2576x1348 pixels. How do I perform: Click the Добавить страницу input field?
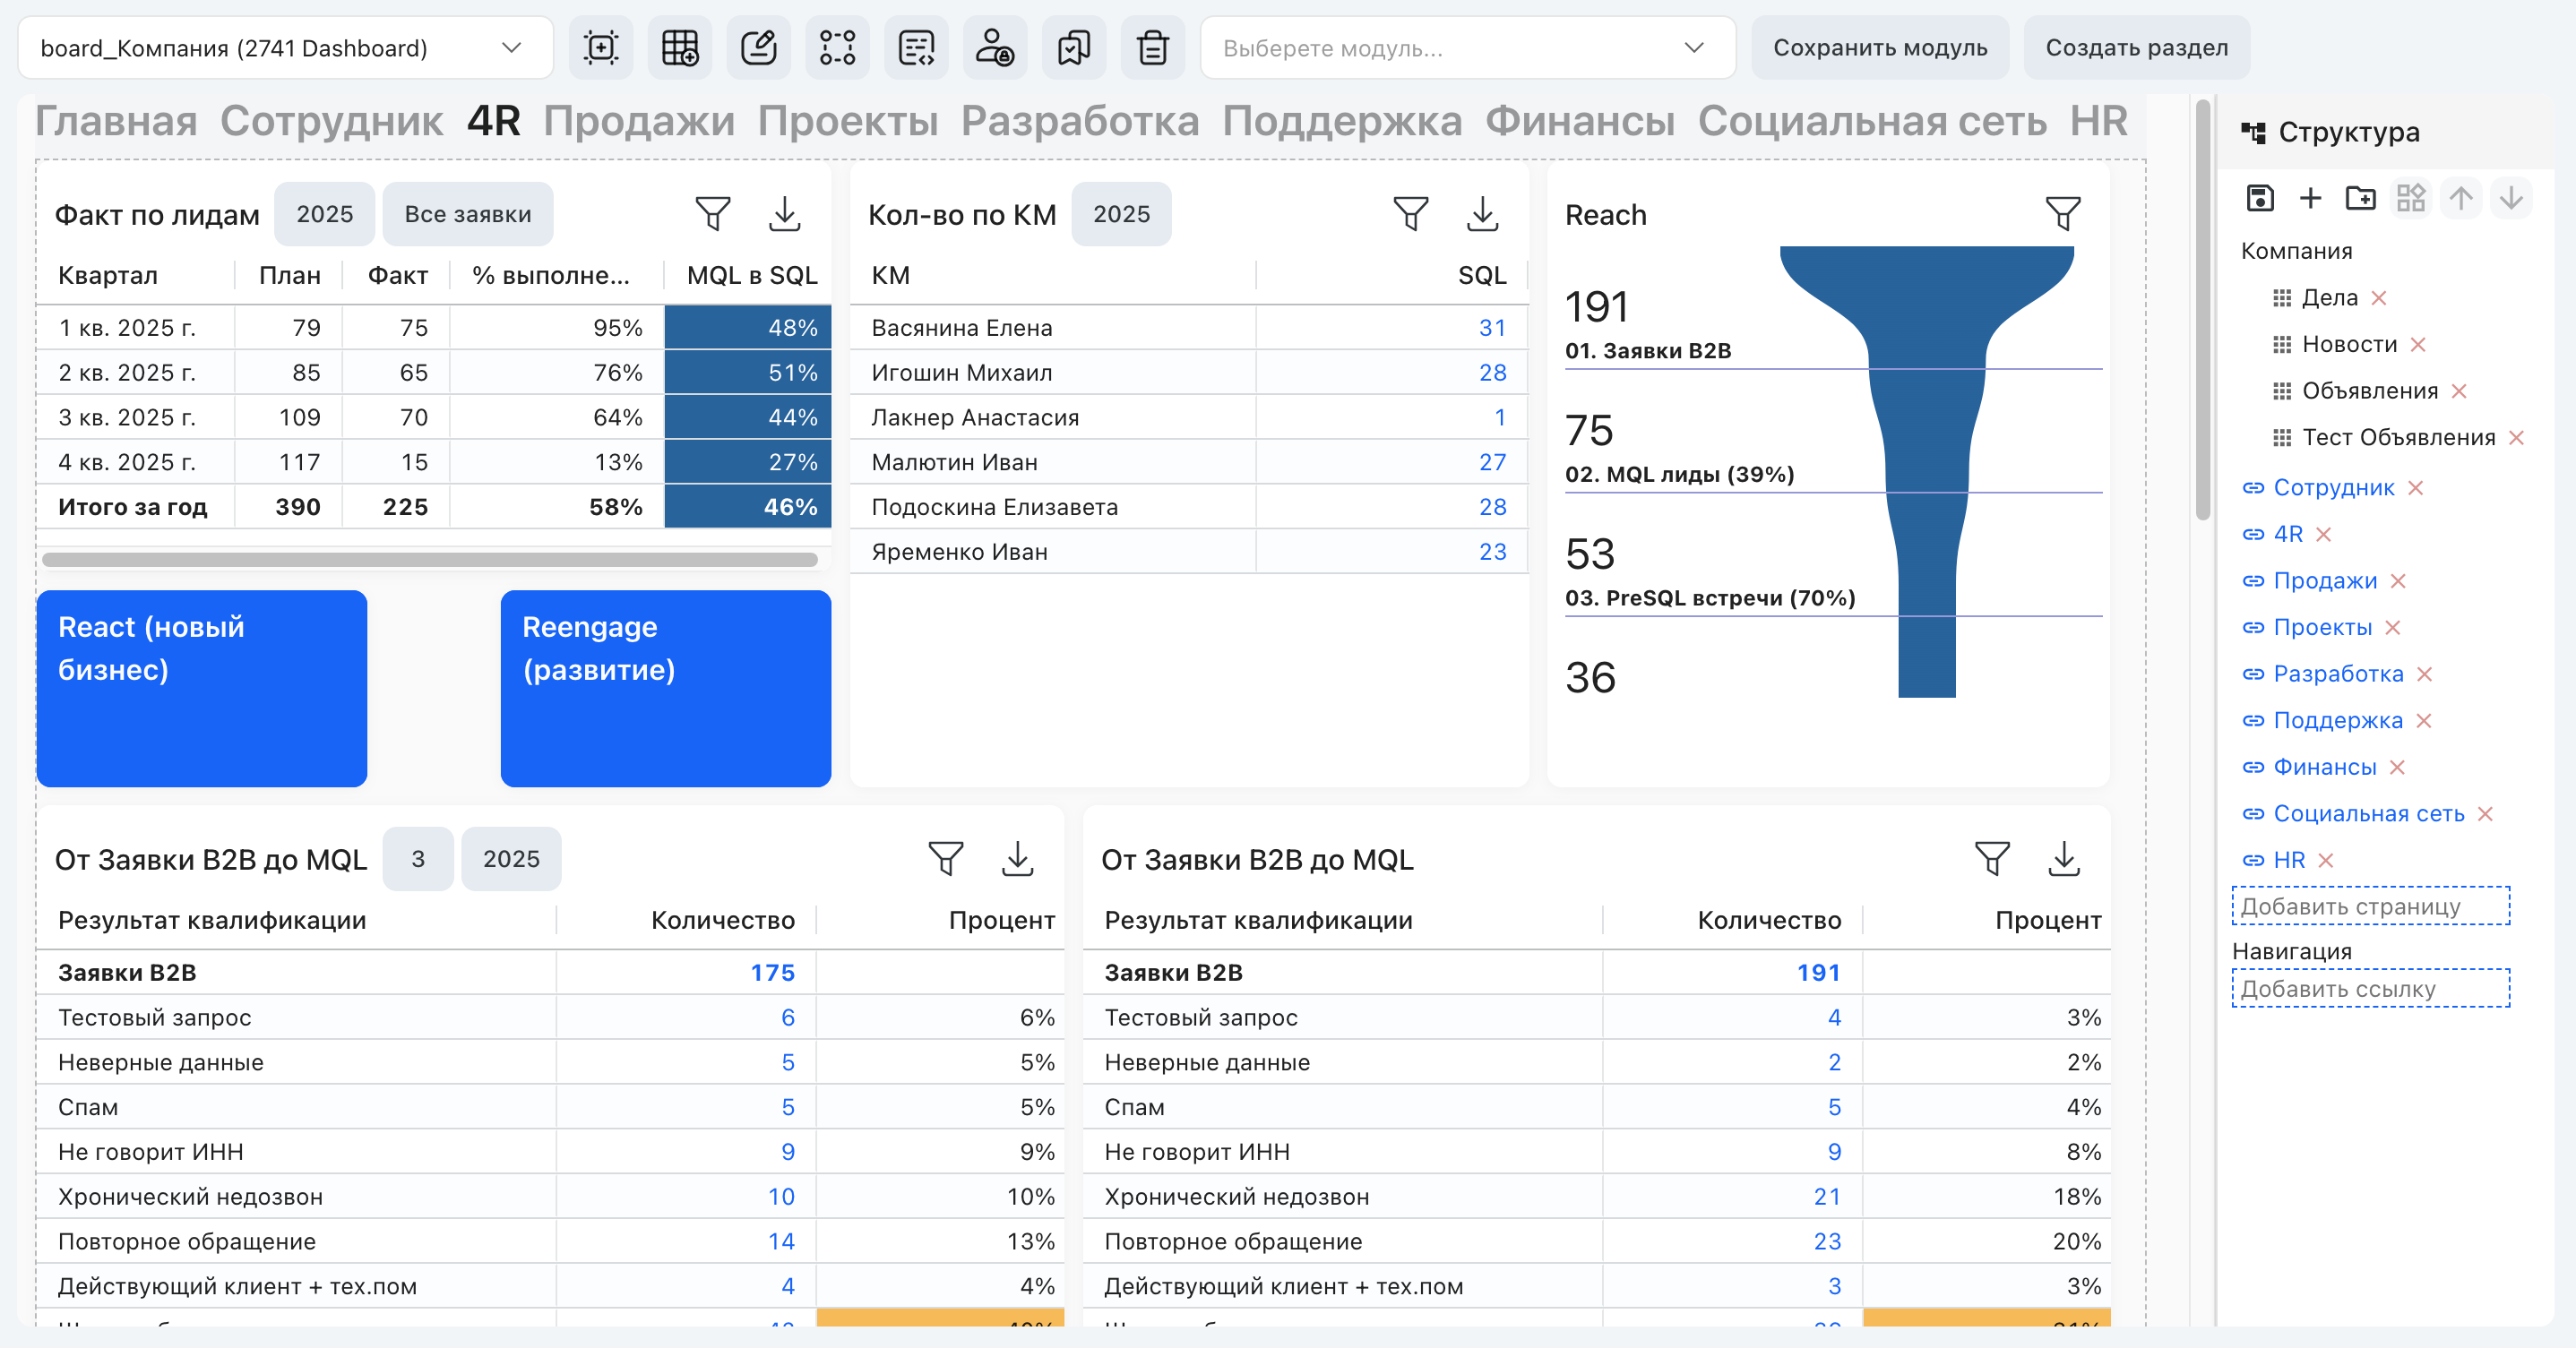pos(2371,906)
